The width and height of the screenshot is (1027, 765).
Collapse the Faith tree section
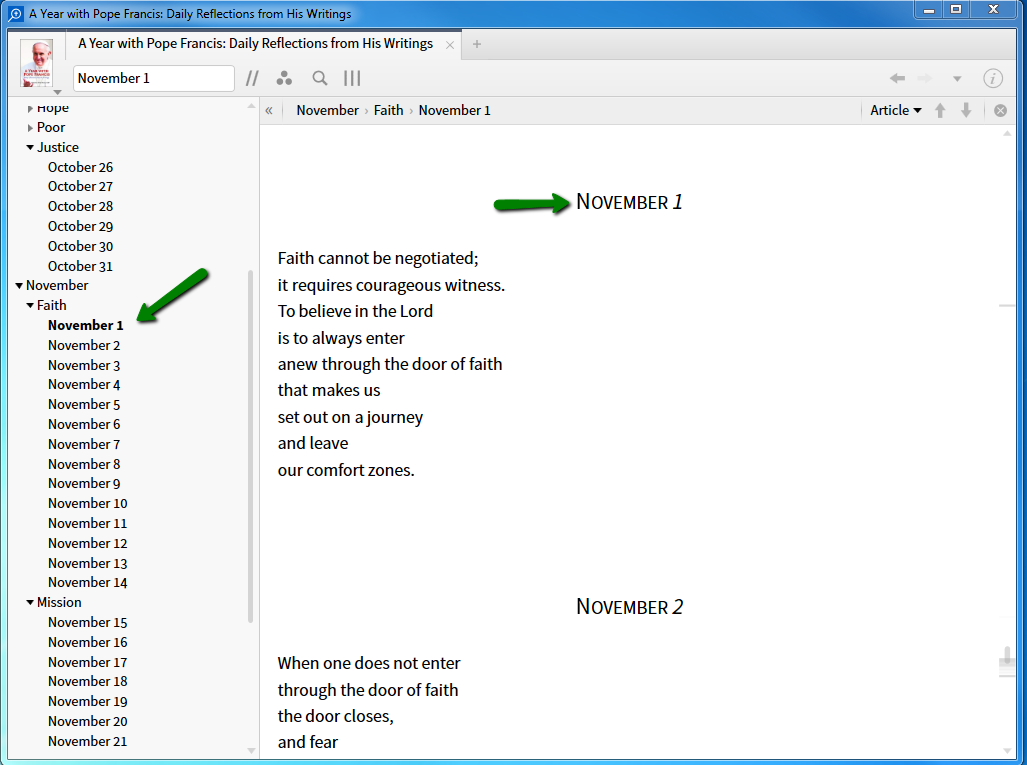[x=30, y=306]
